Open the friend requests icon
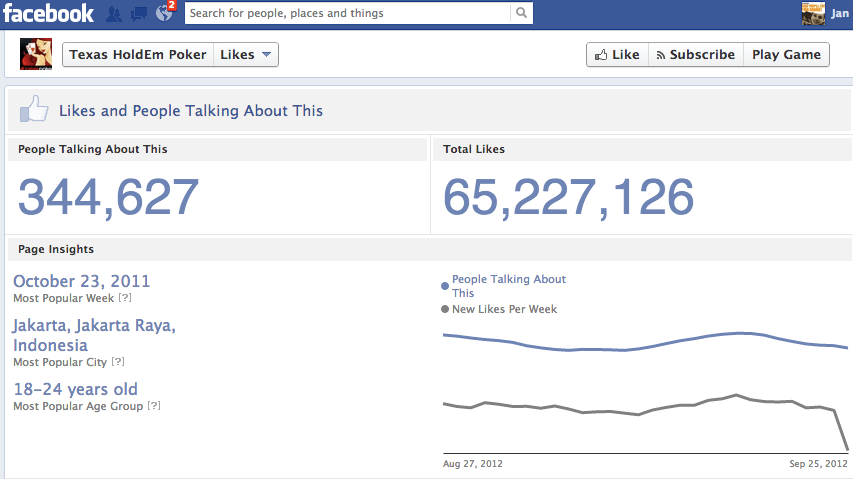This screenshot has width=853, height=479. point(114,14)
